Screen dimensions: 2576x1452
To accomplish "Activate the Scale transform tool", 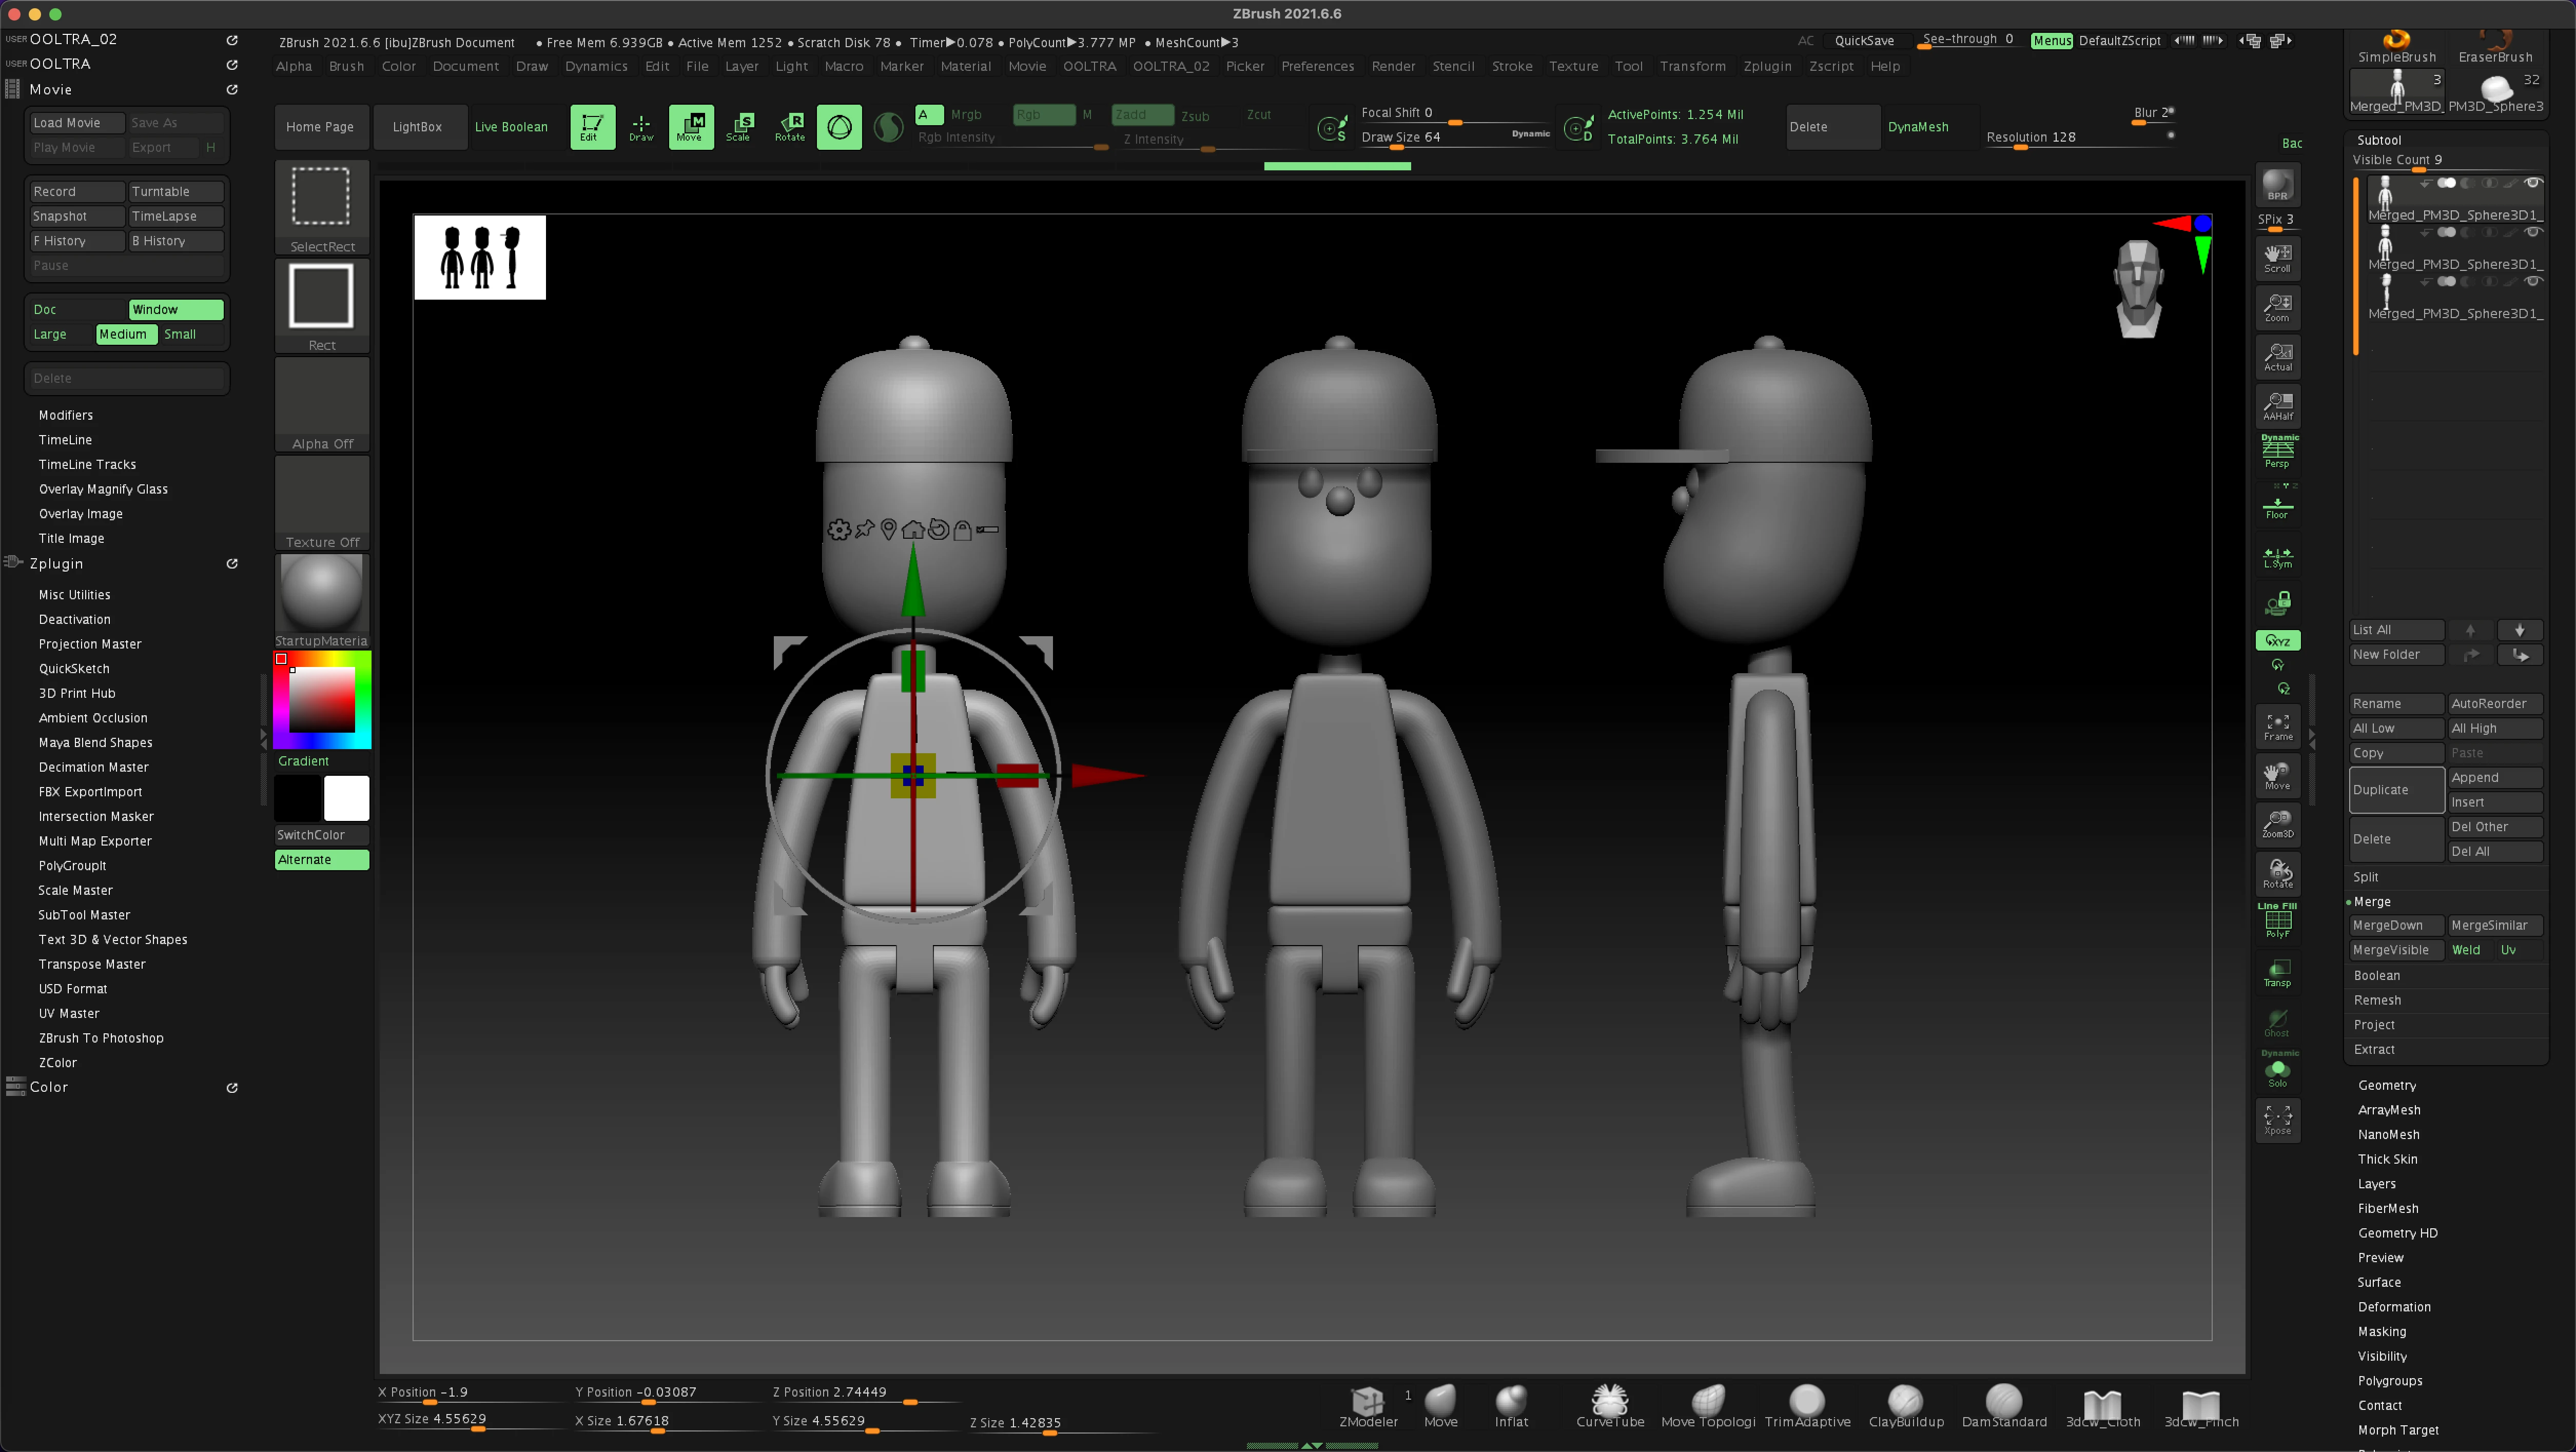I will coord(739,126).
